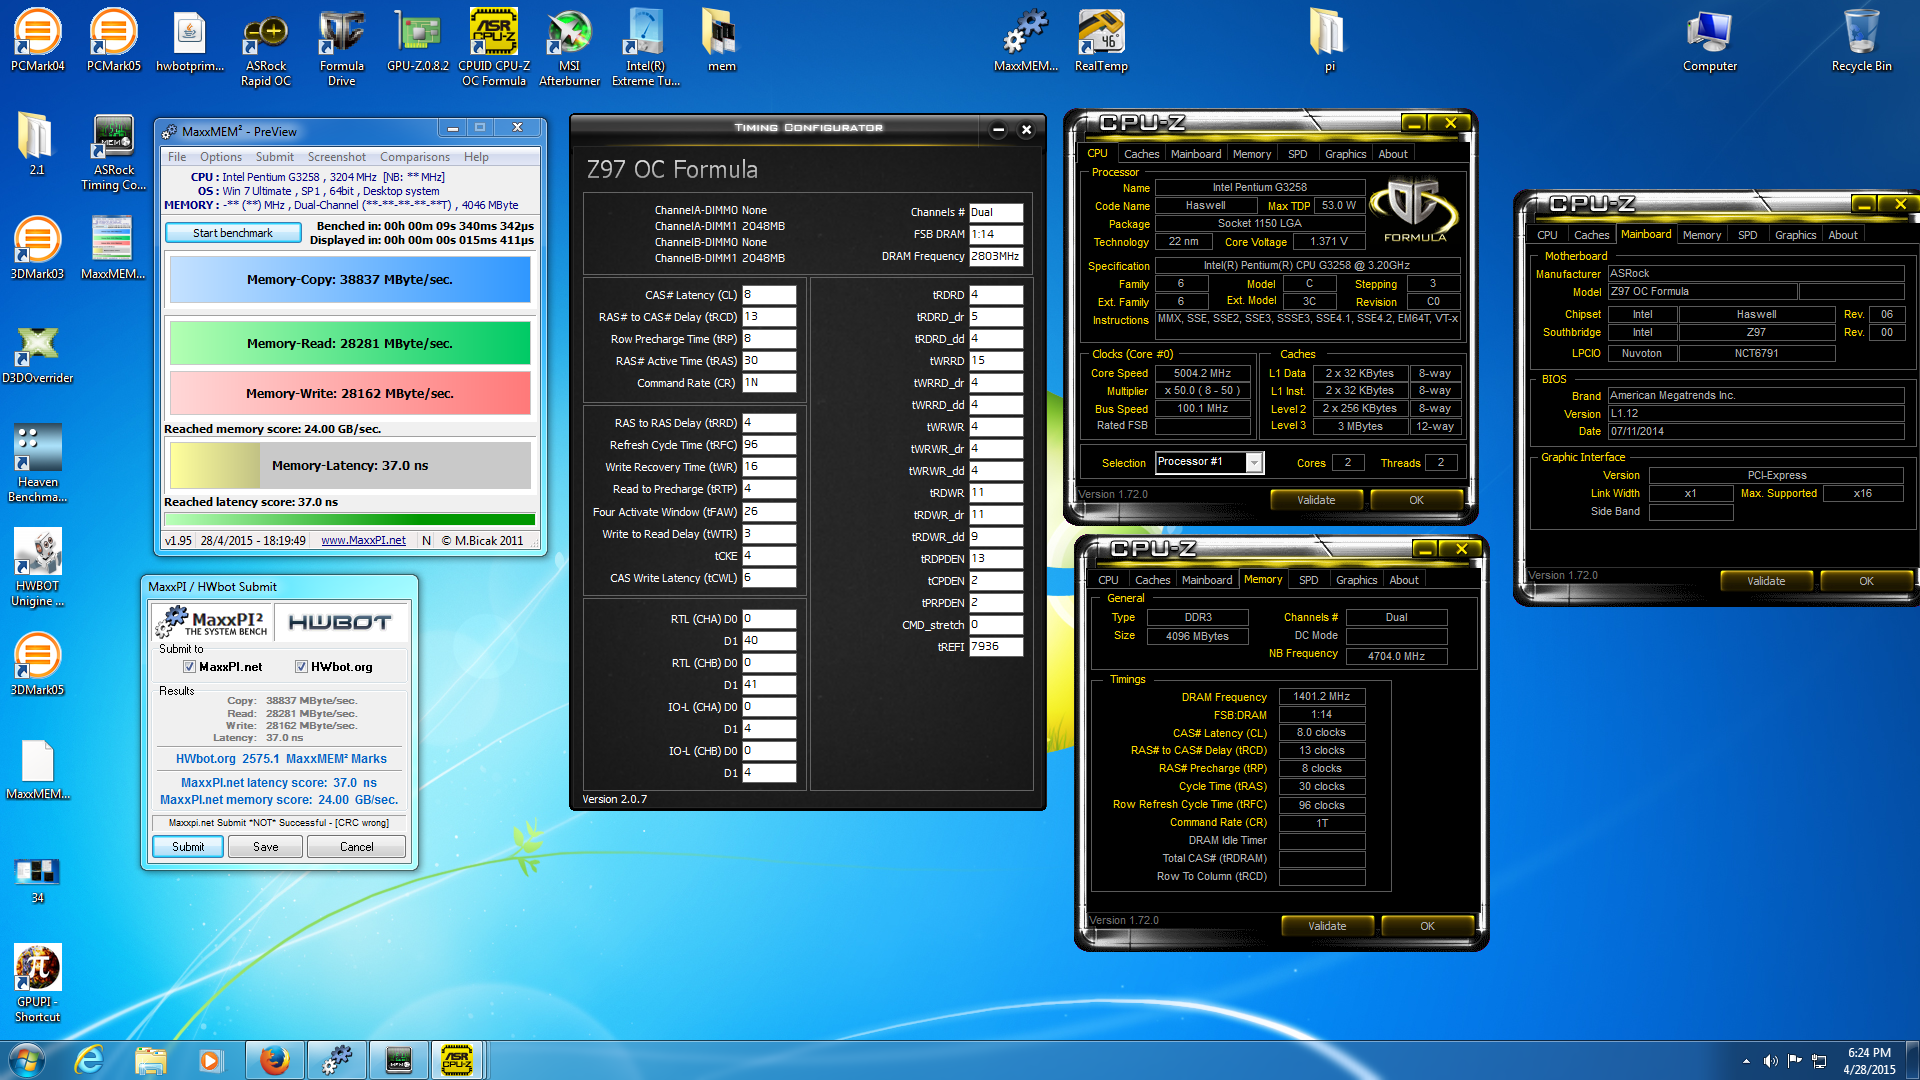
Task: Click OK in CPU-Z CPU window
Action: pyautogui.click(x=1416, y=500)
